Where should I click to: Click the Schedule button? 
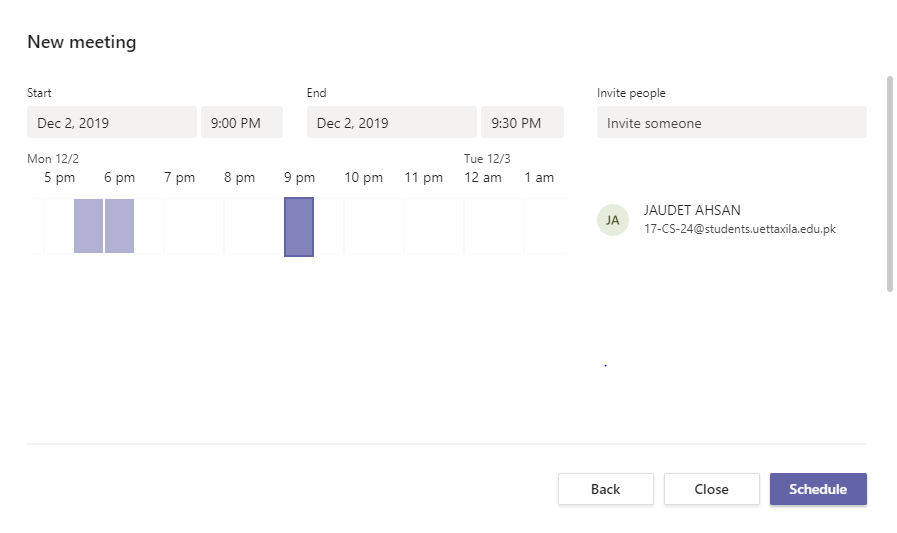coord(818,489)
